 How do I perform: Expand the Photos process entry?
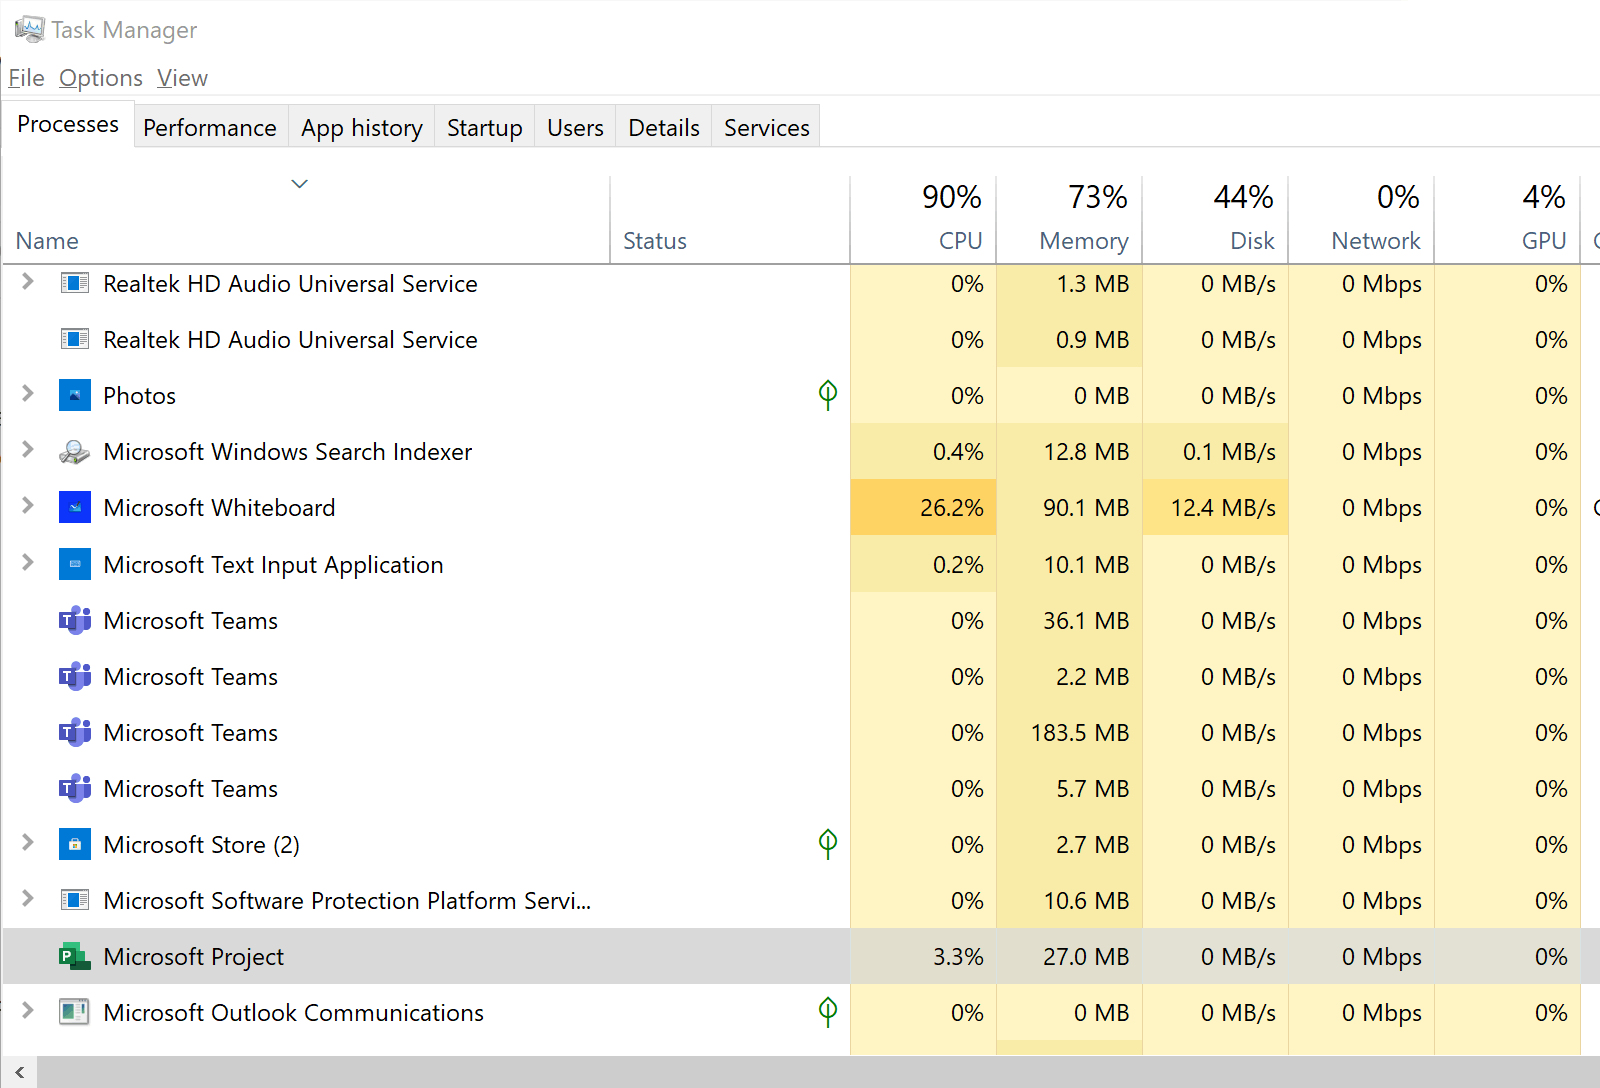coord(28,394)
